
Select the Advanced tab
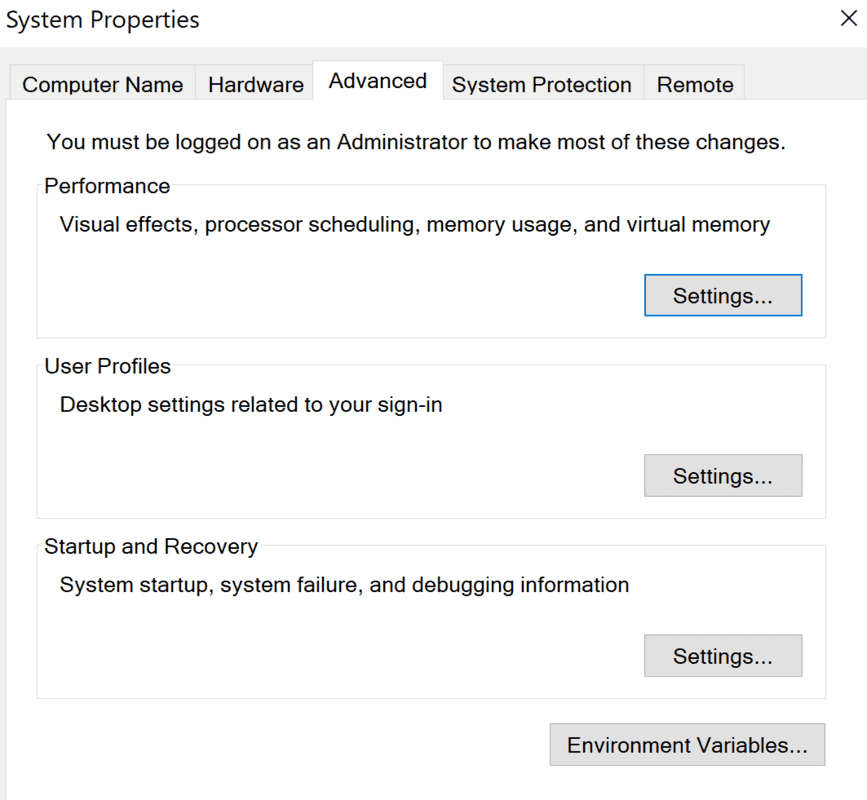click(x=377, y=81)
